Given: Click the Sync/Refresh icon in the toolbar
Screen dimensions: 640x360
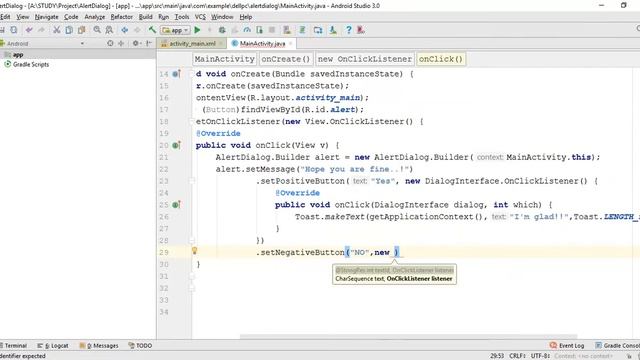Looking at the screenshot, I should click(x=14, y=30).
